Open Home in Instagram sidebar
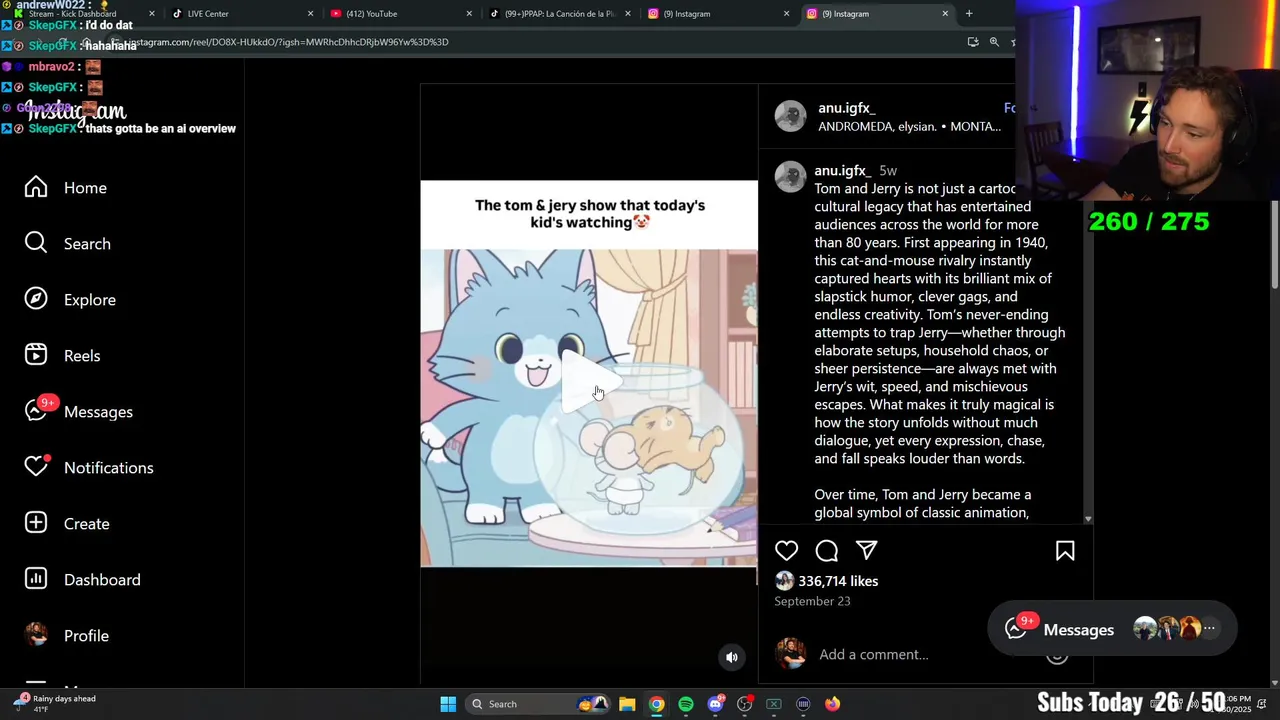The image size is (1280, 720). [66, 188]
